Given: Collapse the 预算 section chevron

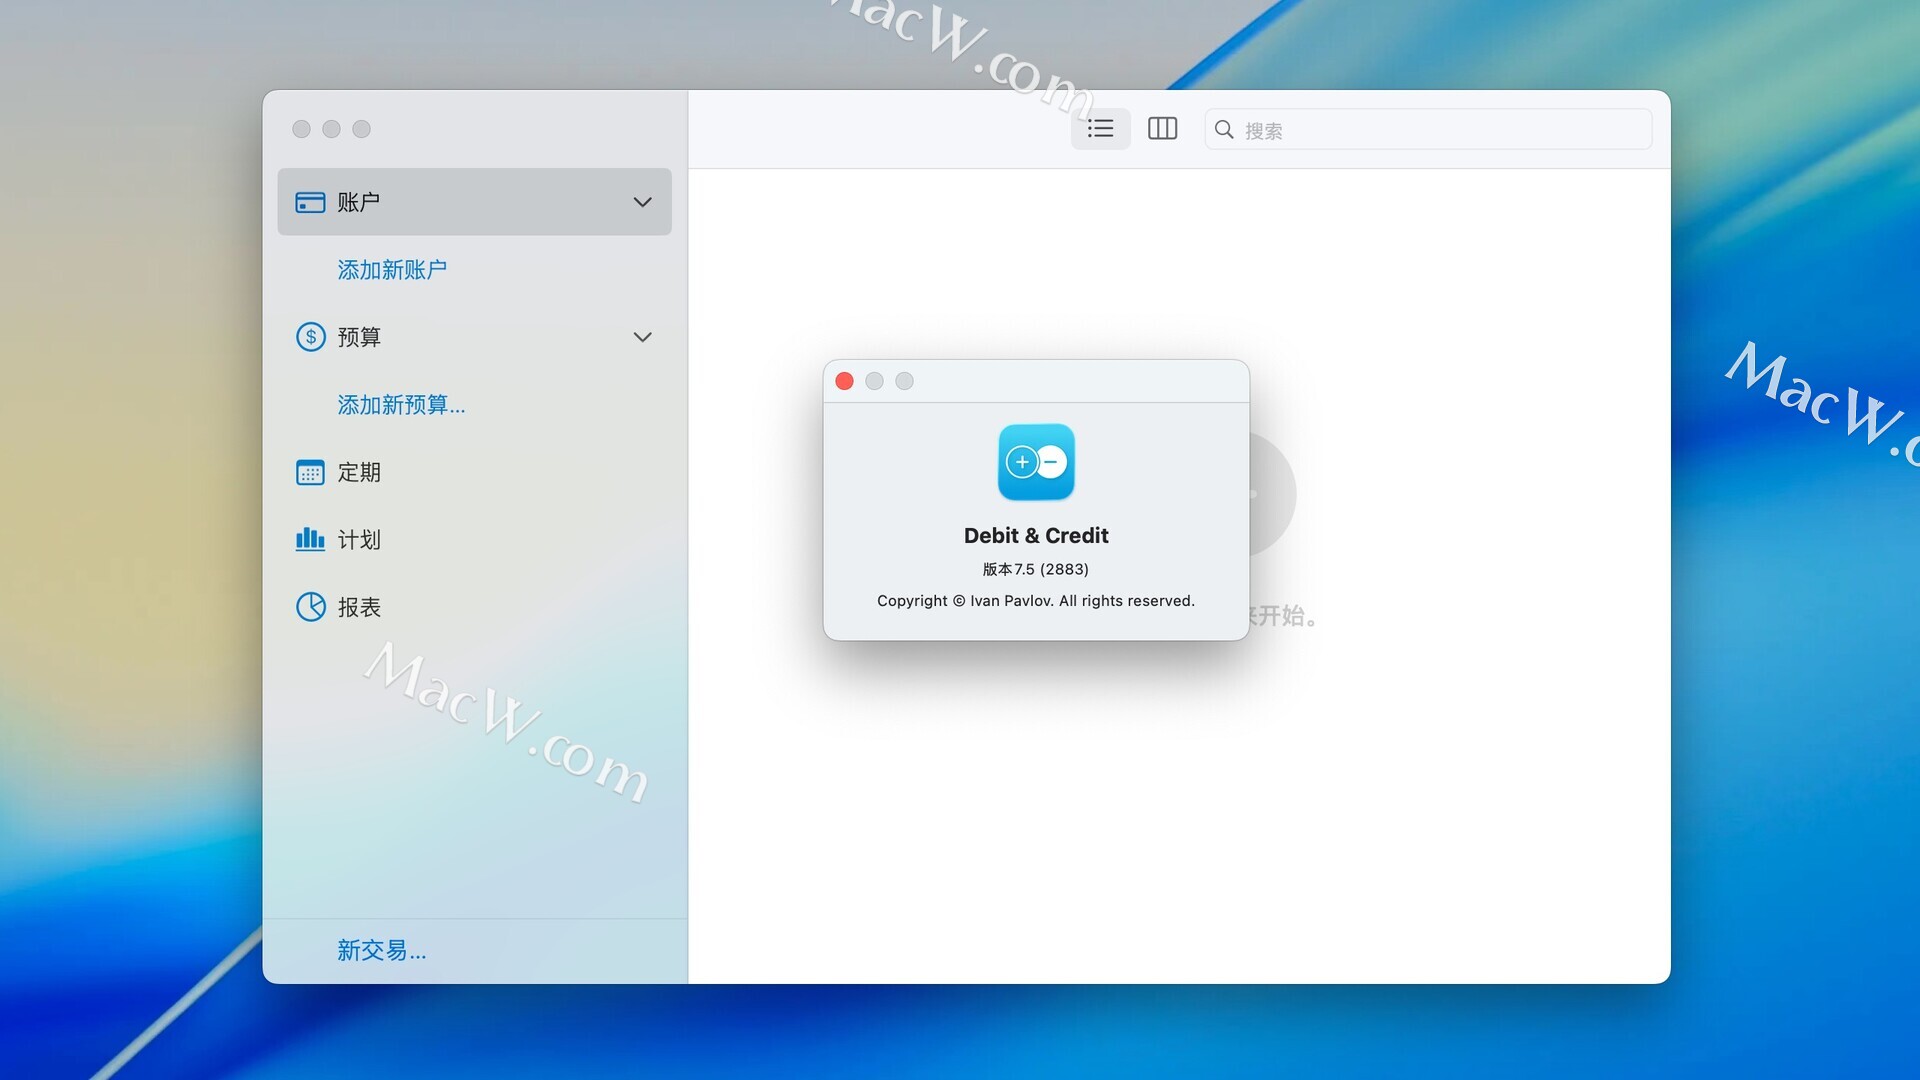Looking at the screenshot, I should (642, 337).
